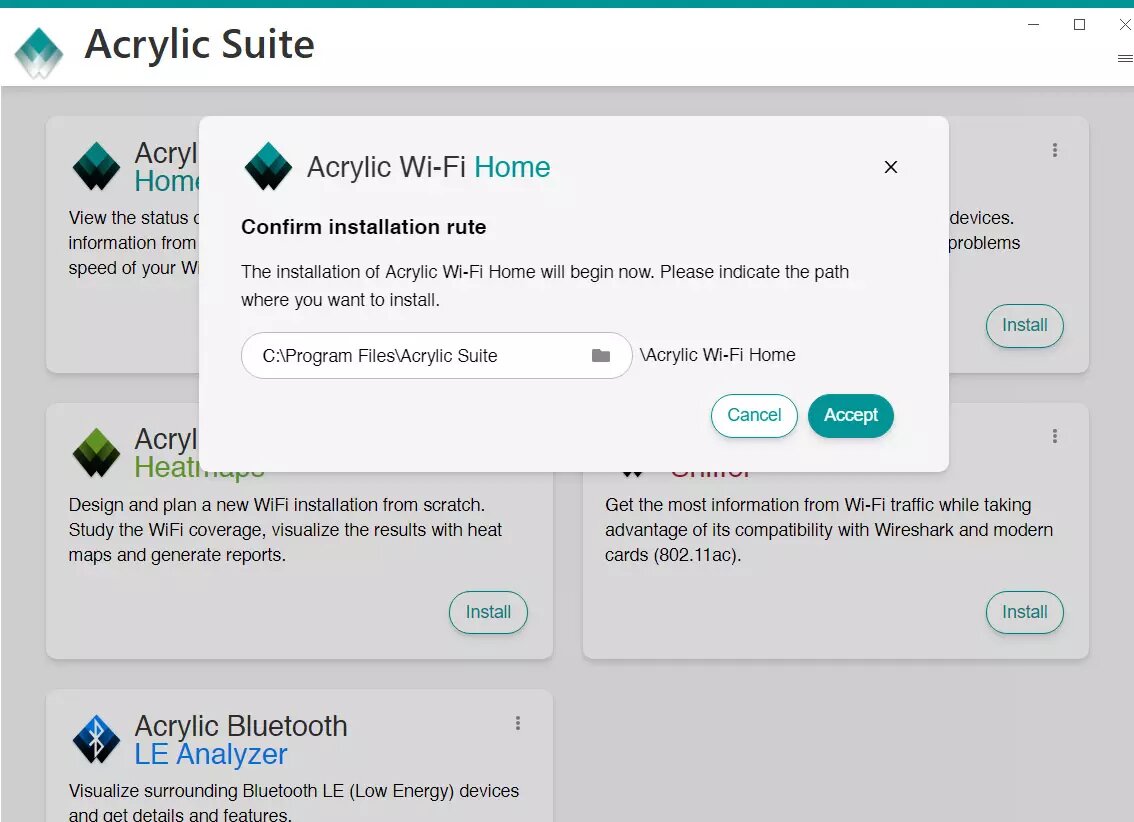Click the 'Design and plan a new WiFi installation' description

coord(286,530)
